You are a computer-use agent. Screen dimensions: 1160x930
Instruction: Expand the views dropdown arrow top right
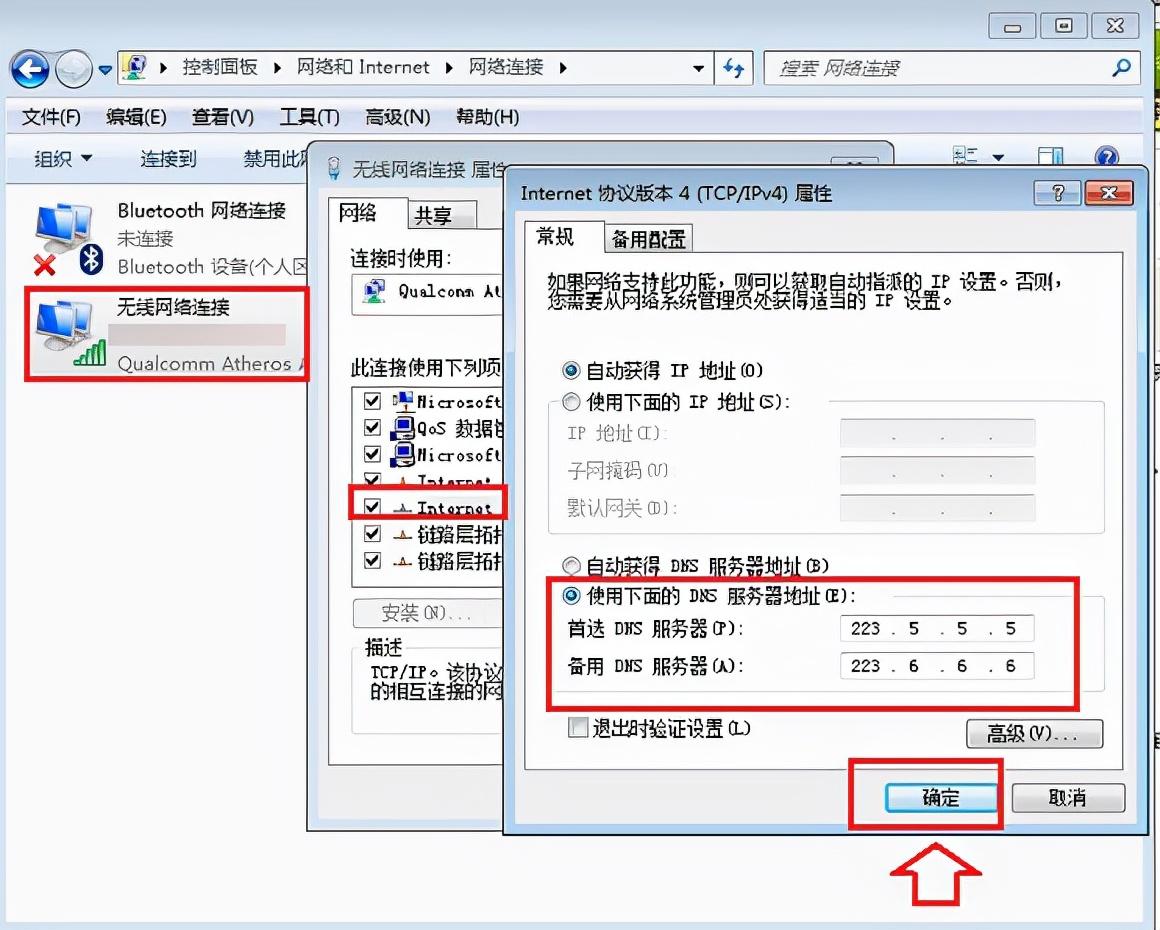click(x=1000, y=157)
